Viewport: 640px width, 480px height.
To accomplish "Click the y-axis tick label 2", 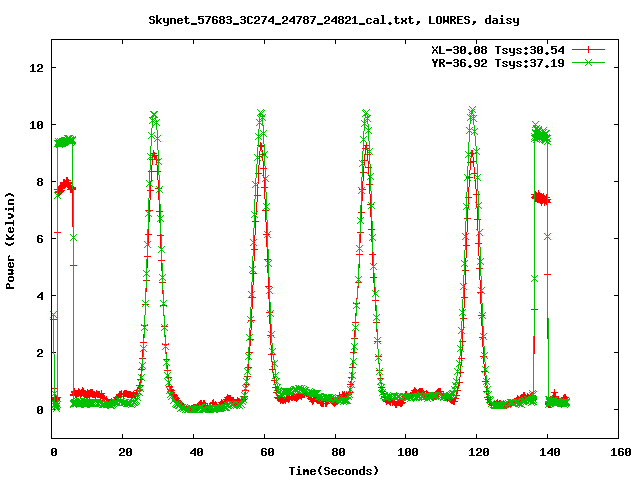I will [40, 353].
